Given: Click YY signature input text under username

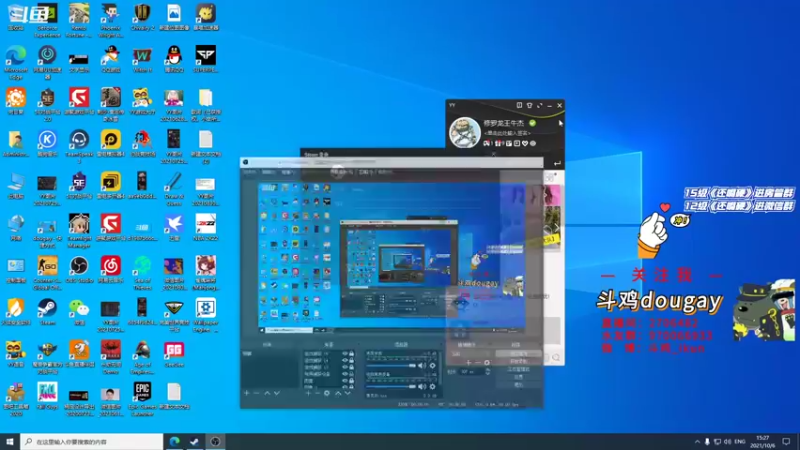Looking at the screenshot, I should click(x=507, y=133).
